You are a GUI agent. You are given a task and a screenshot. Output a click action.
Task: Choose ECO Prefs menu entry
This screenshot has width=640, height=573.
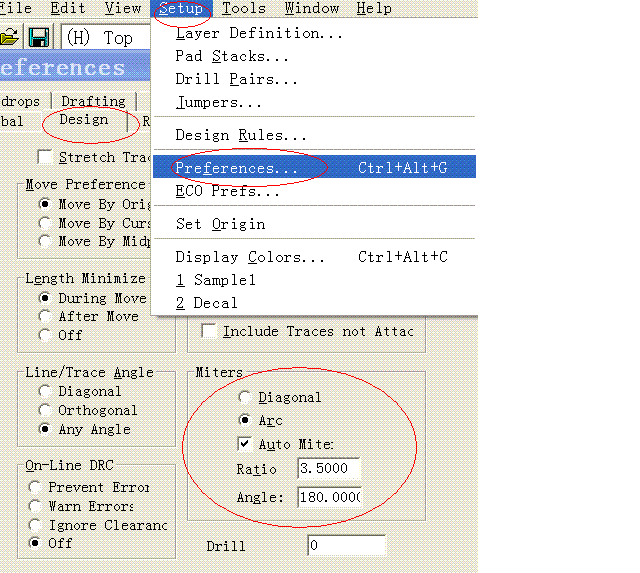314,191
